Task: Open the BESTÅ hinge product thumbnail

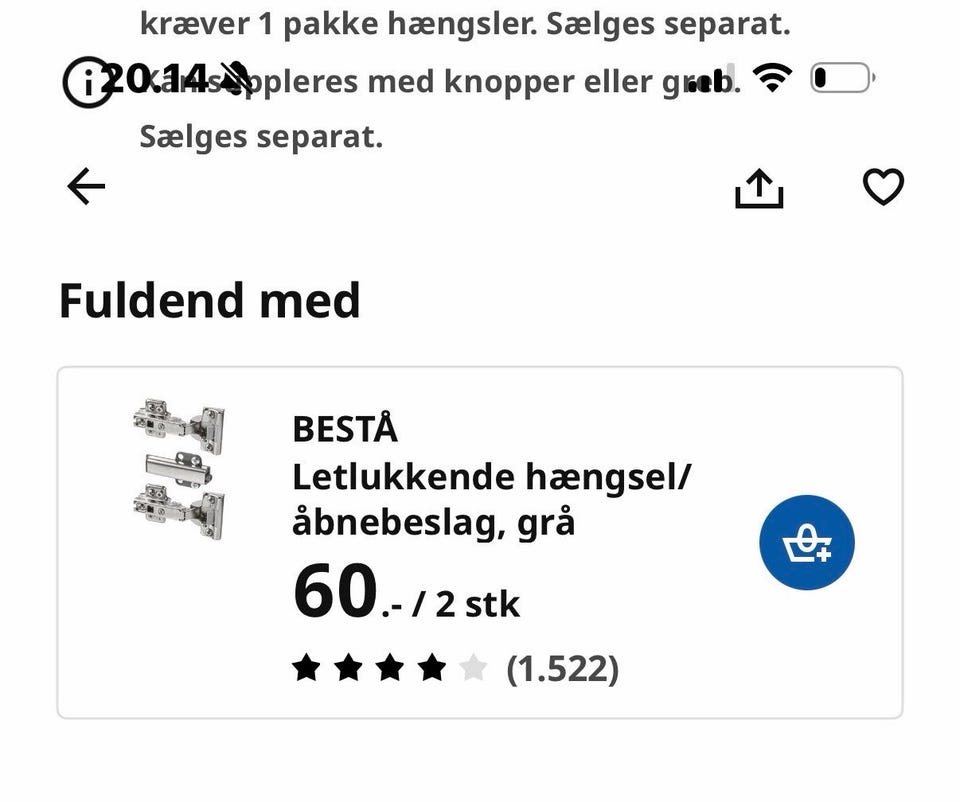Action: (179, 469)
